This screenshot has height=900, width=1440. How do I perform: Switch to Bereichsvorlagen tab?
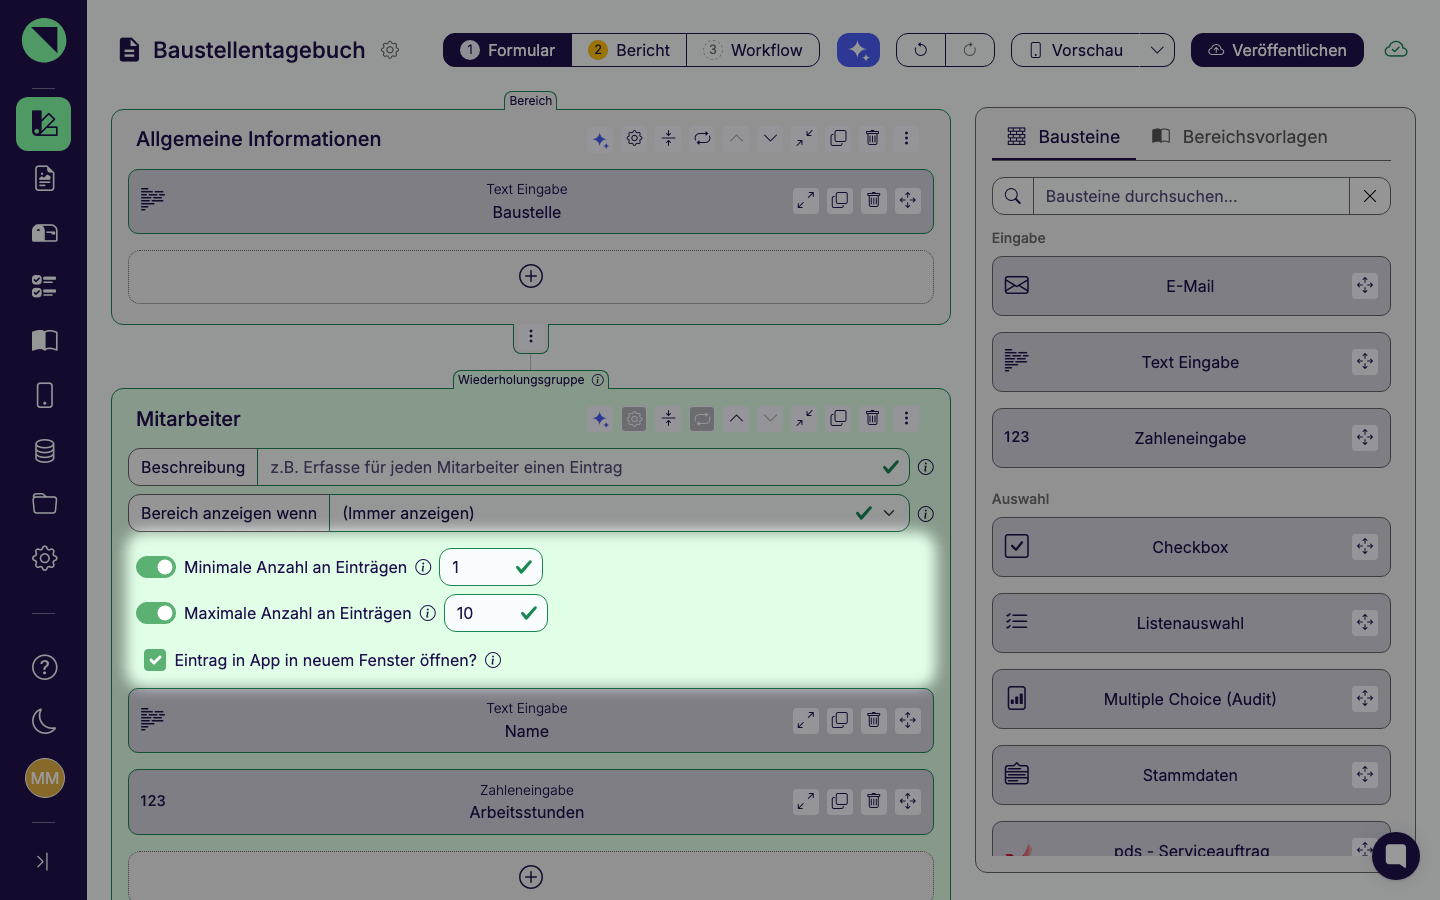click(x=1240, y=137)
